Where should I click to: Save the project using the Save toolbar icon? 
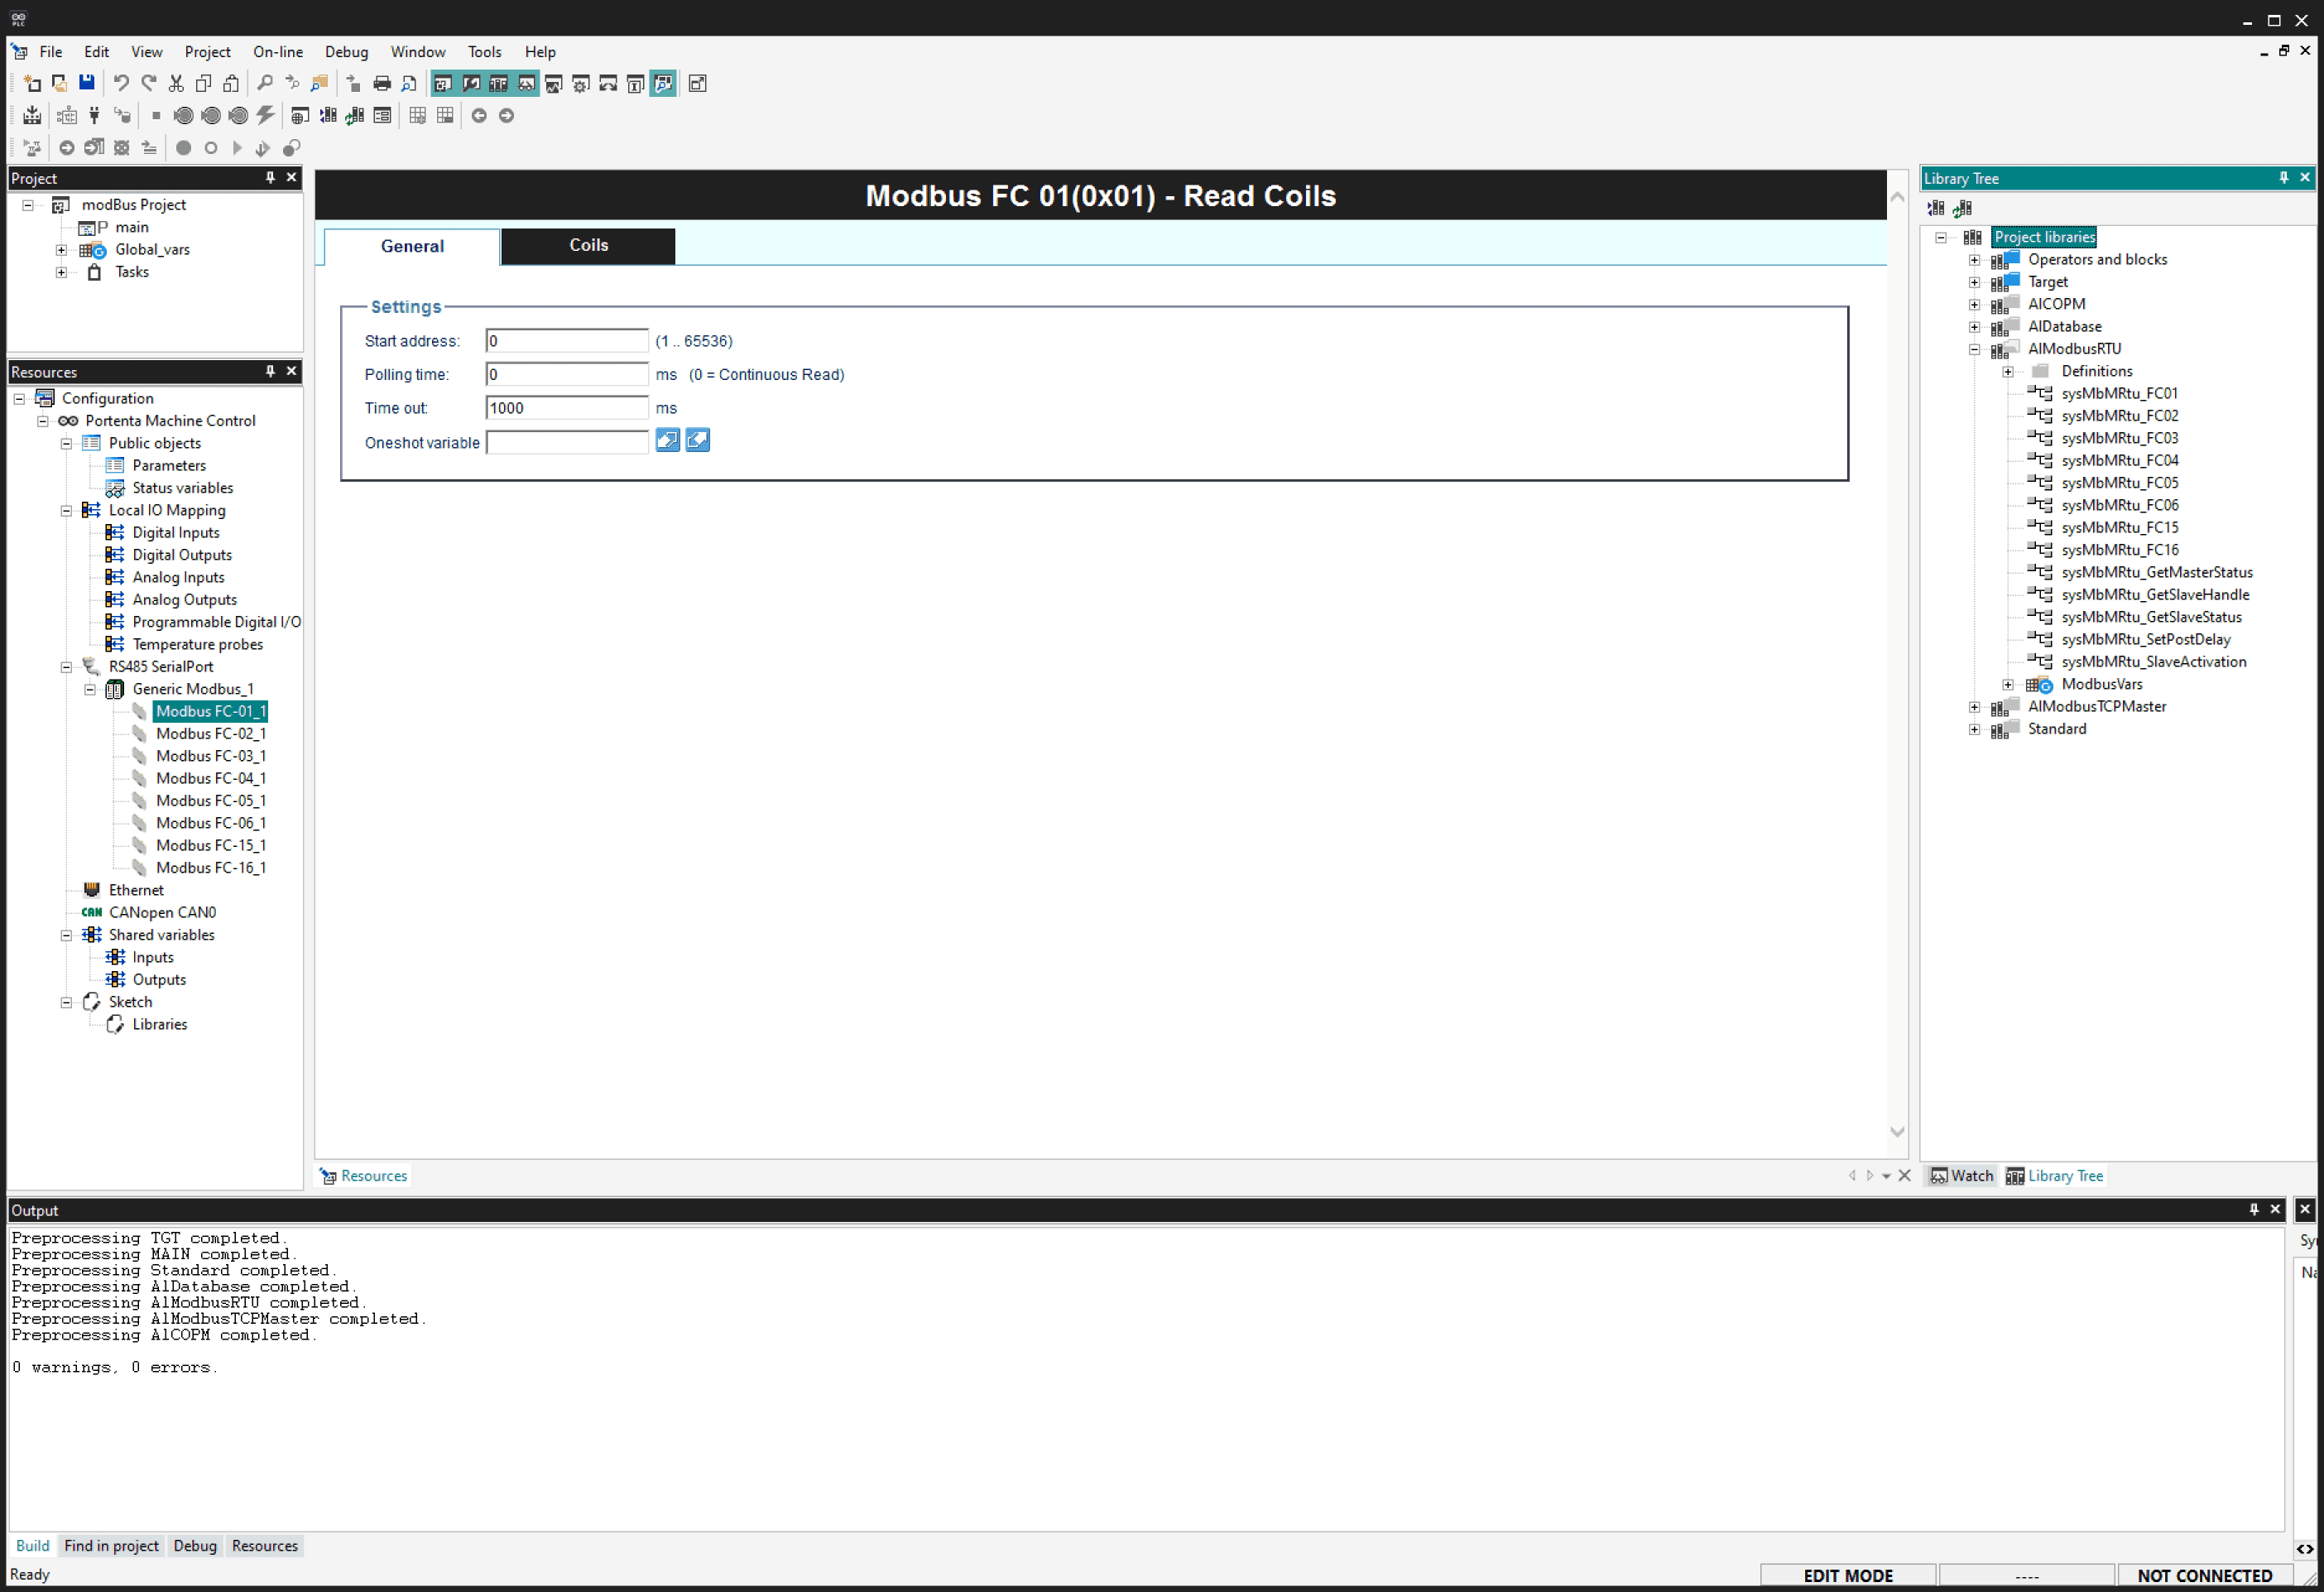click(86, 83)
